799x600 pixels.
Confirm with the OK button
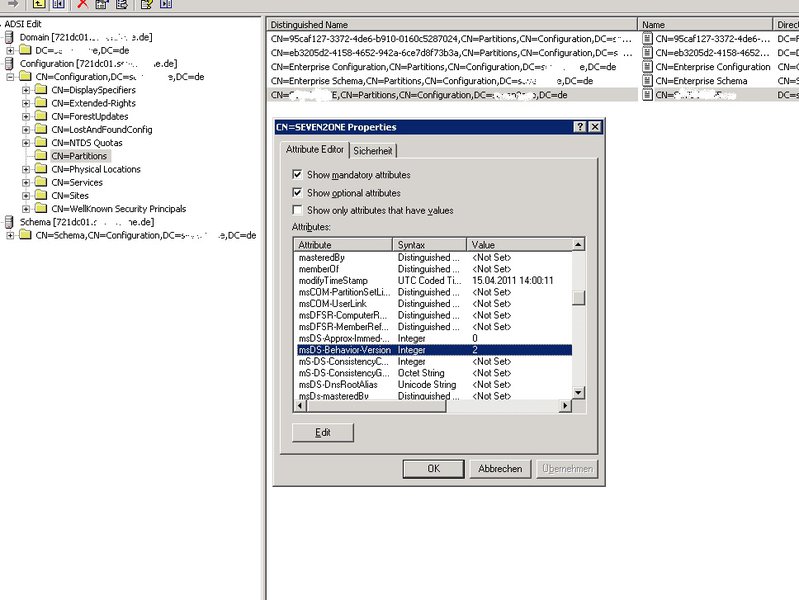(x=434, y=468)
